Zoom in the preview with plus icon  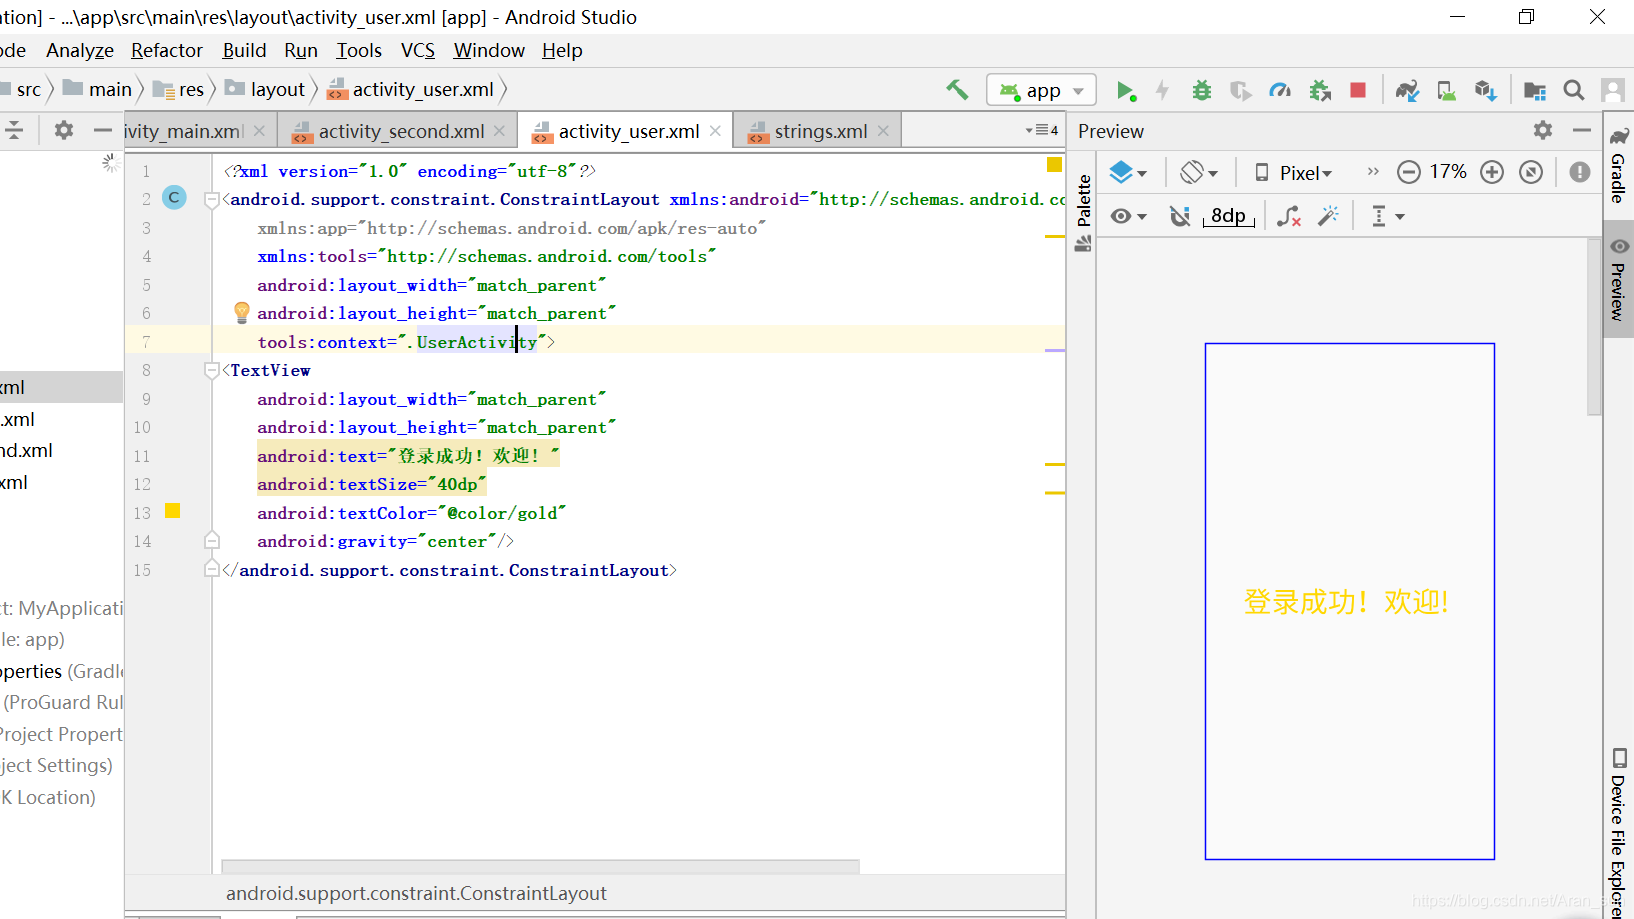pos(1492,172)
